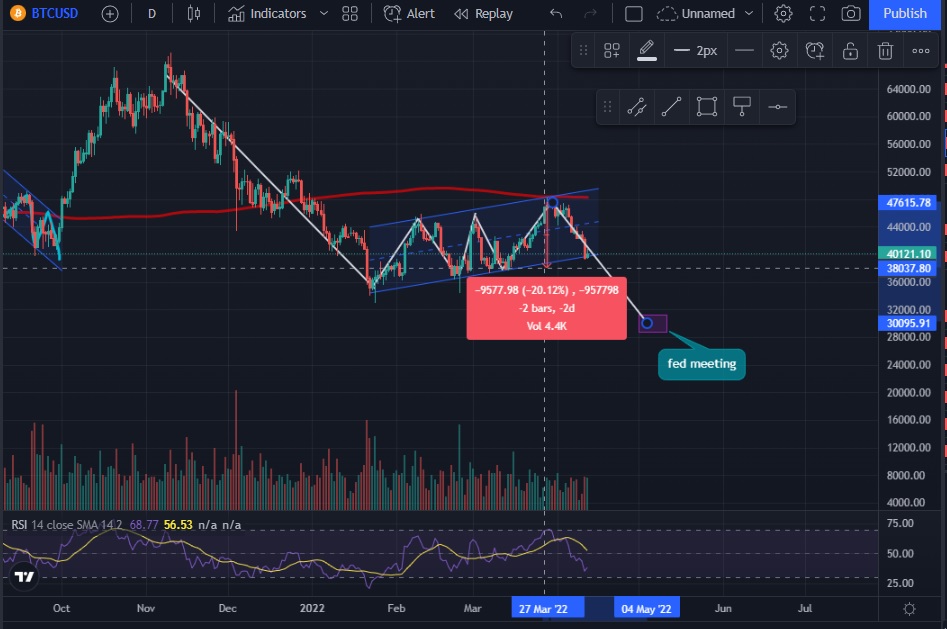Grab the favorite tools toolbar drag handle
The height and width of the screenshot is (629, 947).
(608, 107)
